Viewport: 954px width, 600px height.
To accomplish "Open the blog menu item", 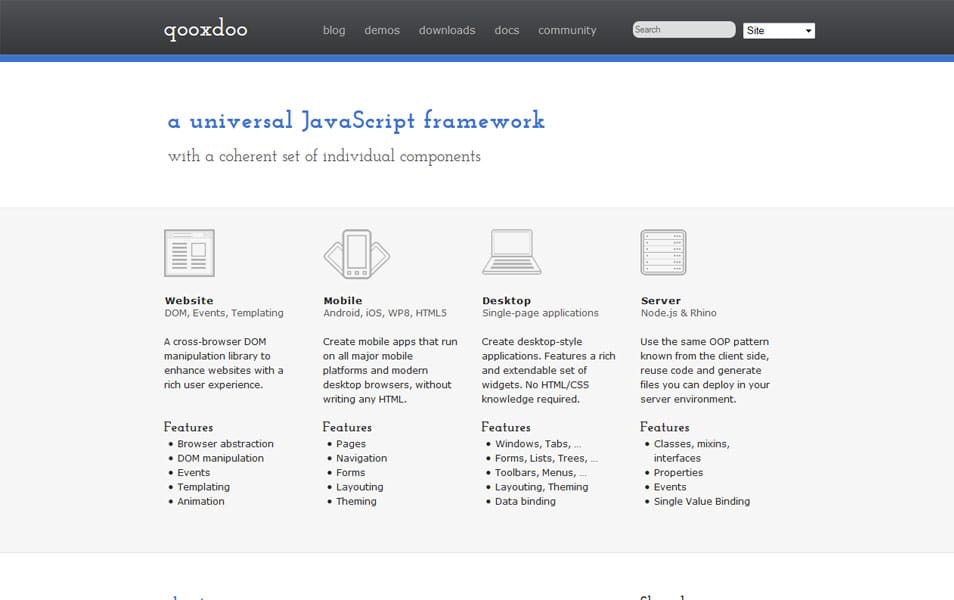I will pos(334,30).
